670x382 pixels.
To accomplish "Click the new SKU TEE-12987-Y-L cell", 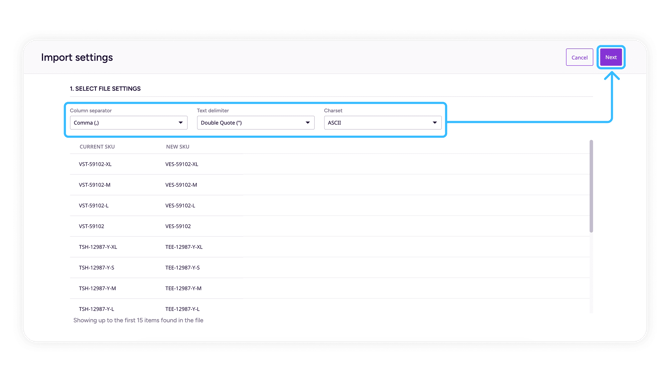I will tap(182, 309).
